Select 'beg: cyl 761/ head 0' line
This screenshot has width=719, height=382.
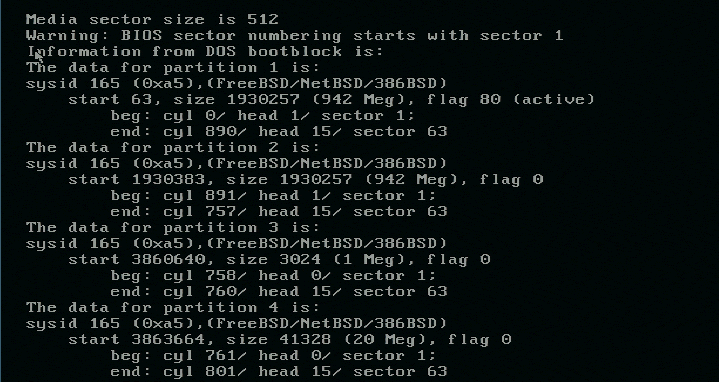(273, 356)
